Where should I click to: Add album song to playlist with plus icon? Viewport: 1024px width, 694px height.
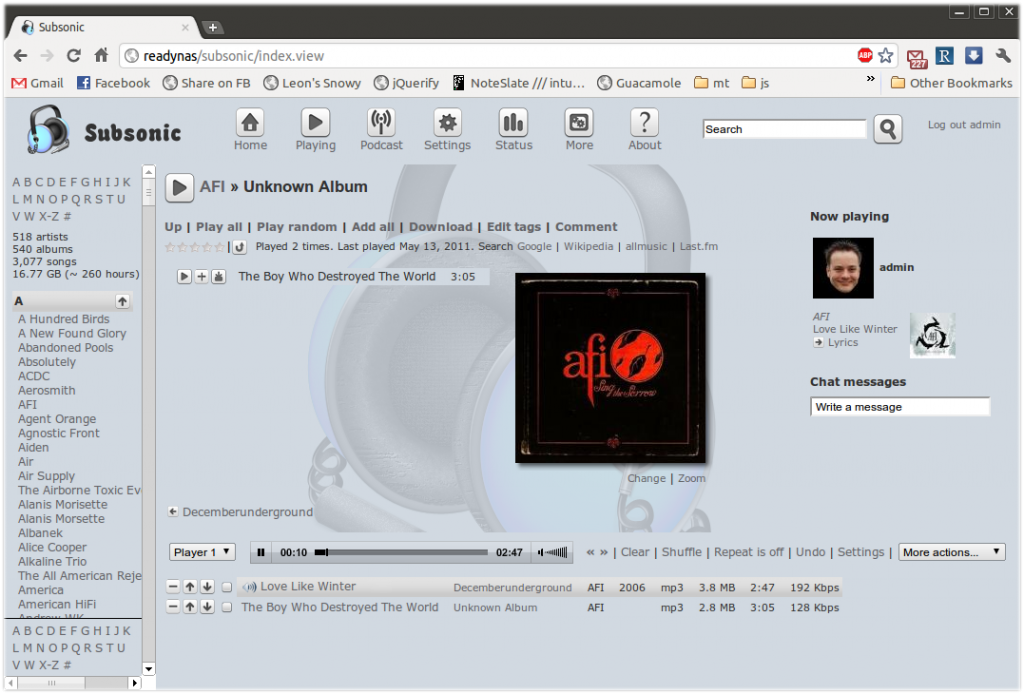tap(201, 277)
